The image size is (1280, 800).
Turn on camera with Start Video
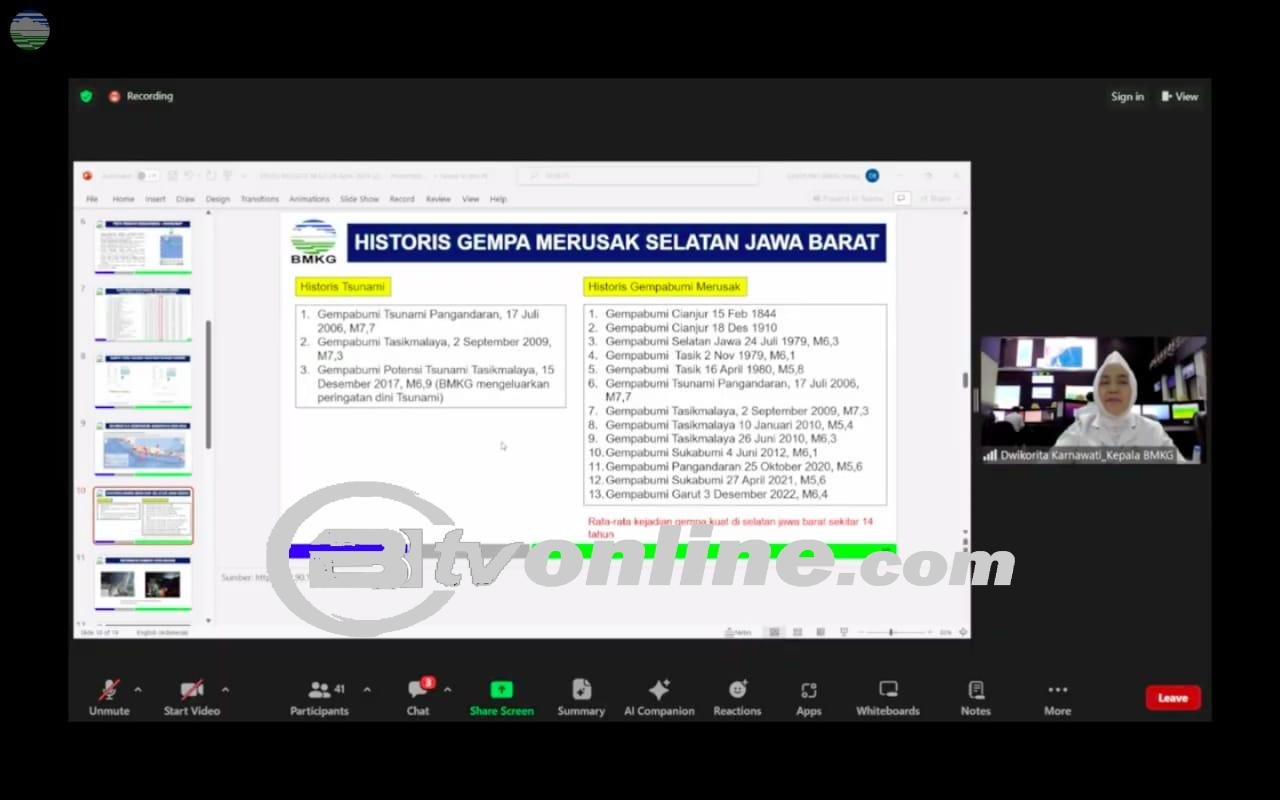191,690
